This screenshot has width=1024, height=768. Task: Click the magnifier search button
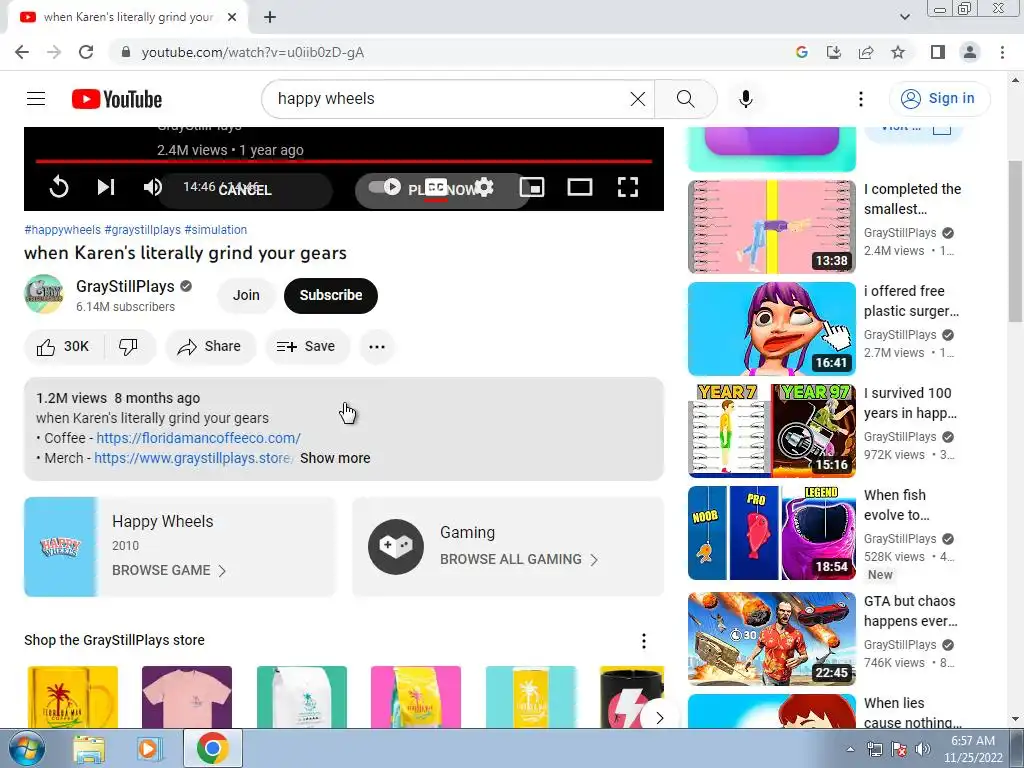[x=685, y=99]
